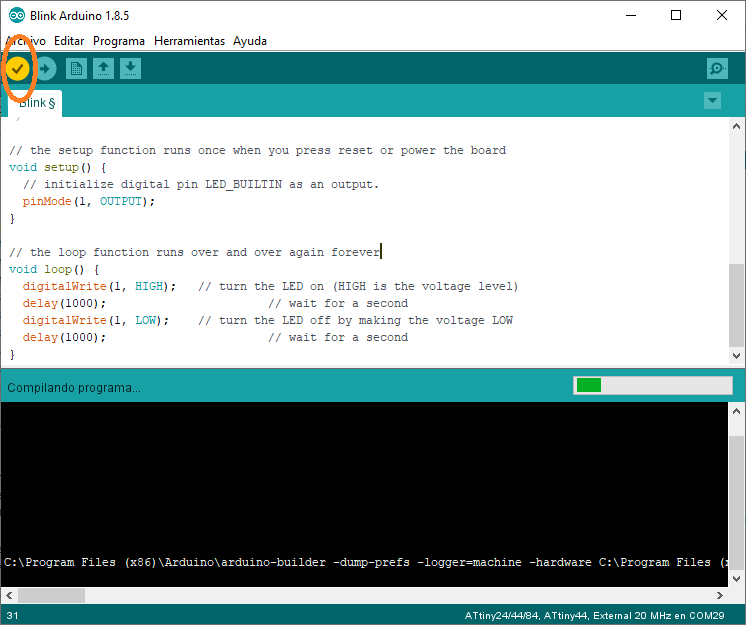Click the code editor scroll up arrow
746x625 pixels.
point(736,126)
